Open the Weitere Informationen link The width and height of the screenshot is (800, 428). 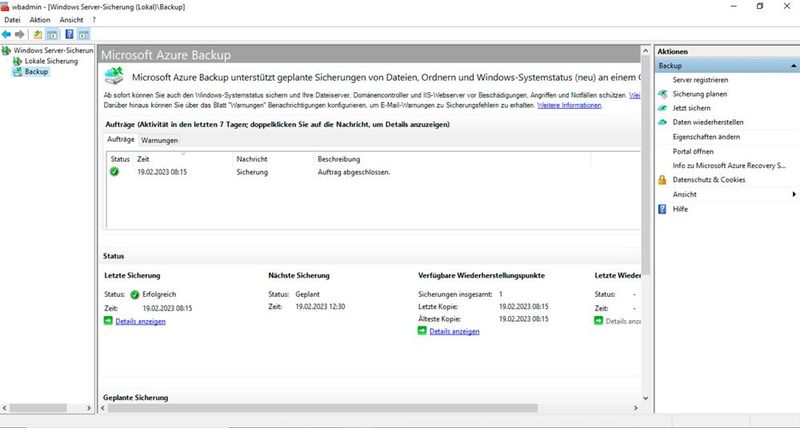click(569, 105)
